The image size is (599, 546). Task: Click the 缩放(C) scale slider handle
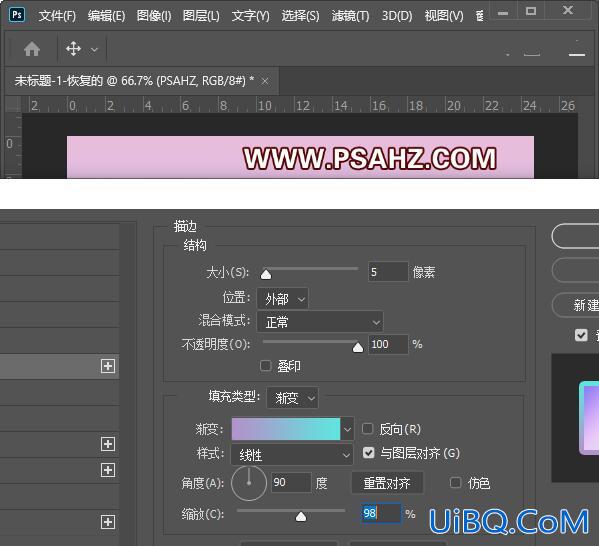[x=301, y=517]
